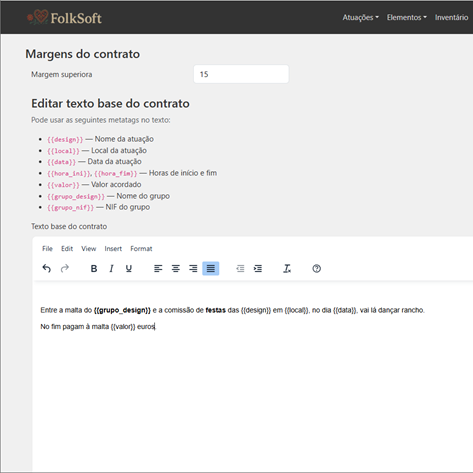Click 'Editar texto base do contrato' heading
This screenshot has height=473, width=473.
point(110,103)
